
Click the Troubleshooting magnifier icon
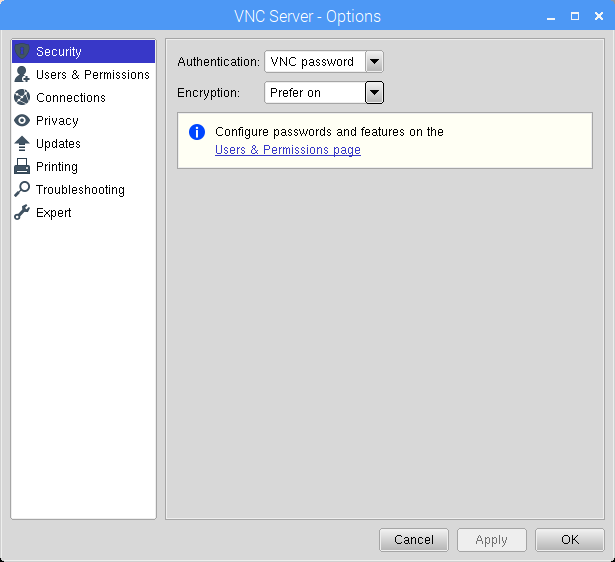(22, 189)
